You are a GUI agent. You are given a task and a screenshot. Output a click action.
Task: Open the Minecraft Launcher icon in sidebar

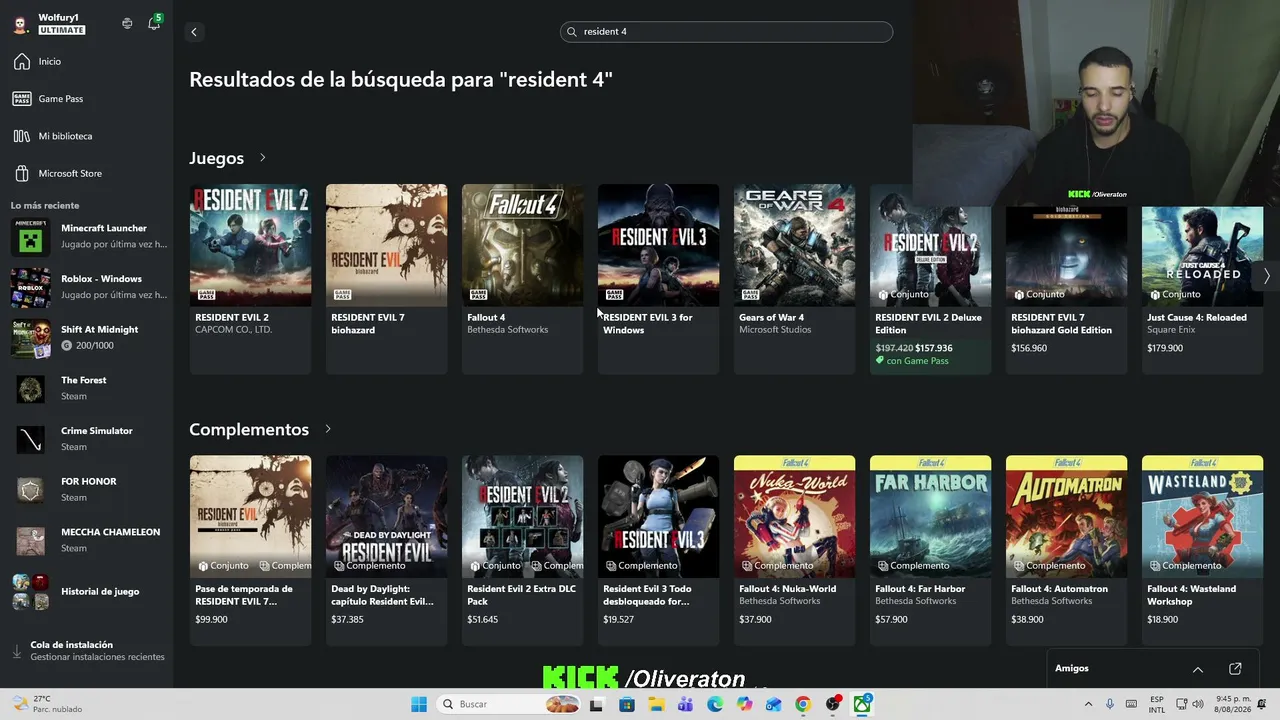pos(30,237)
